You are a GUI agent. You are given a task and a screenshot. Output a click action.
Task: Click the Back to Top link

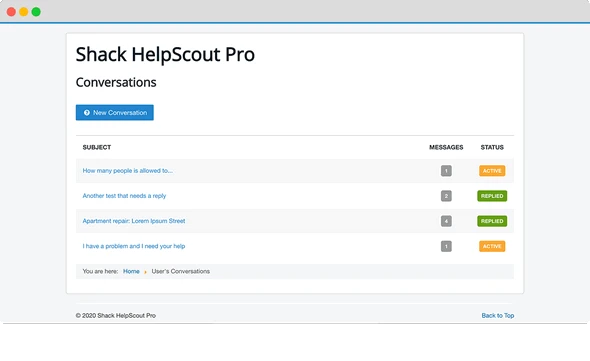[x=497, y=315]
